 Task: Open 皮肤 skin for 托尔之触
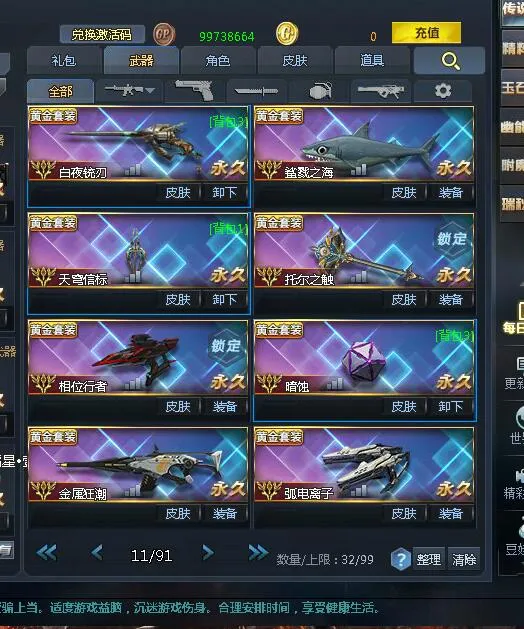click(404, 300)
